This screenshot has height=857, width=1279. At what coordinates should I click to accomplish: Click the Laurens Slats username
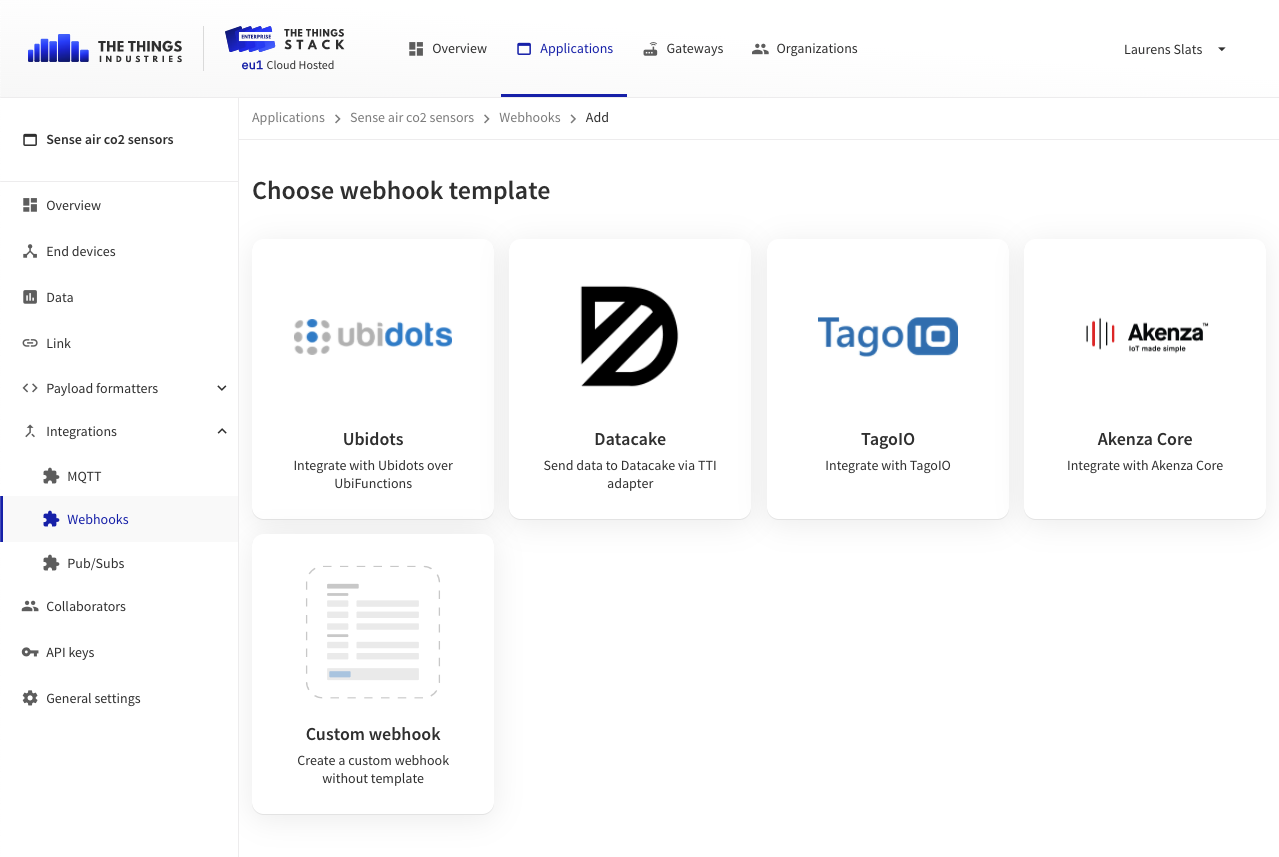(x=1163, y=49)
